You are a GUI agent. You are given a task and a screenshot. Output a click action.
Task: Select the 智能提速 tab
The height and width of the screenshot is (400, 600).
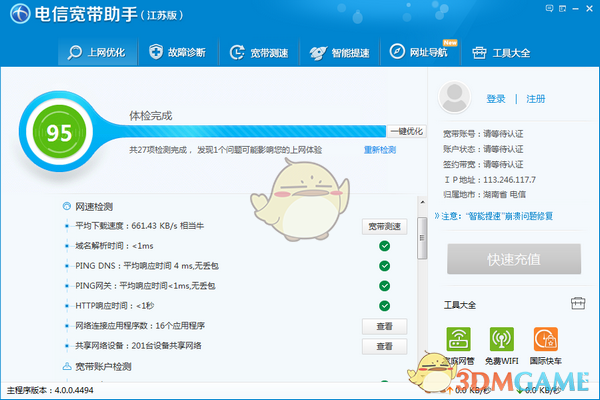340,52
